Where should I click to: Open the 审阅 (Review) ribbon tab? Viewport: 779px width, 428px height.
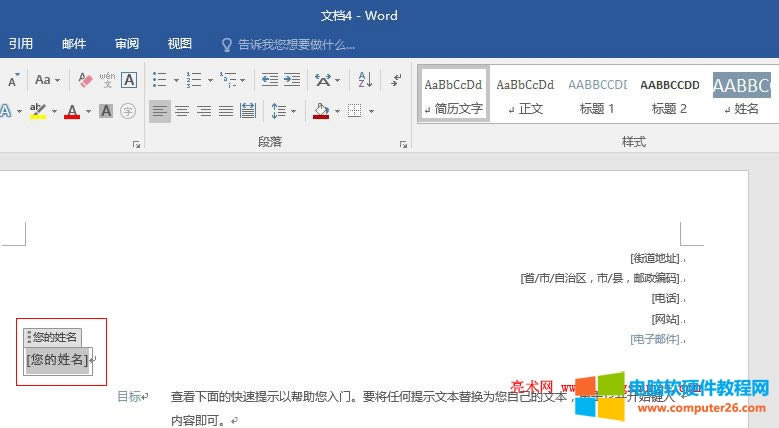click(x=127, y=44)
